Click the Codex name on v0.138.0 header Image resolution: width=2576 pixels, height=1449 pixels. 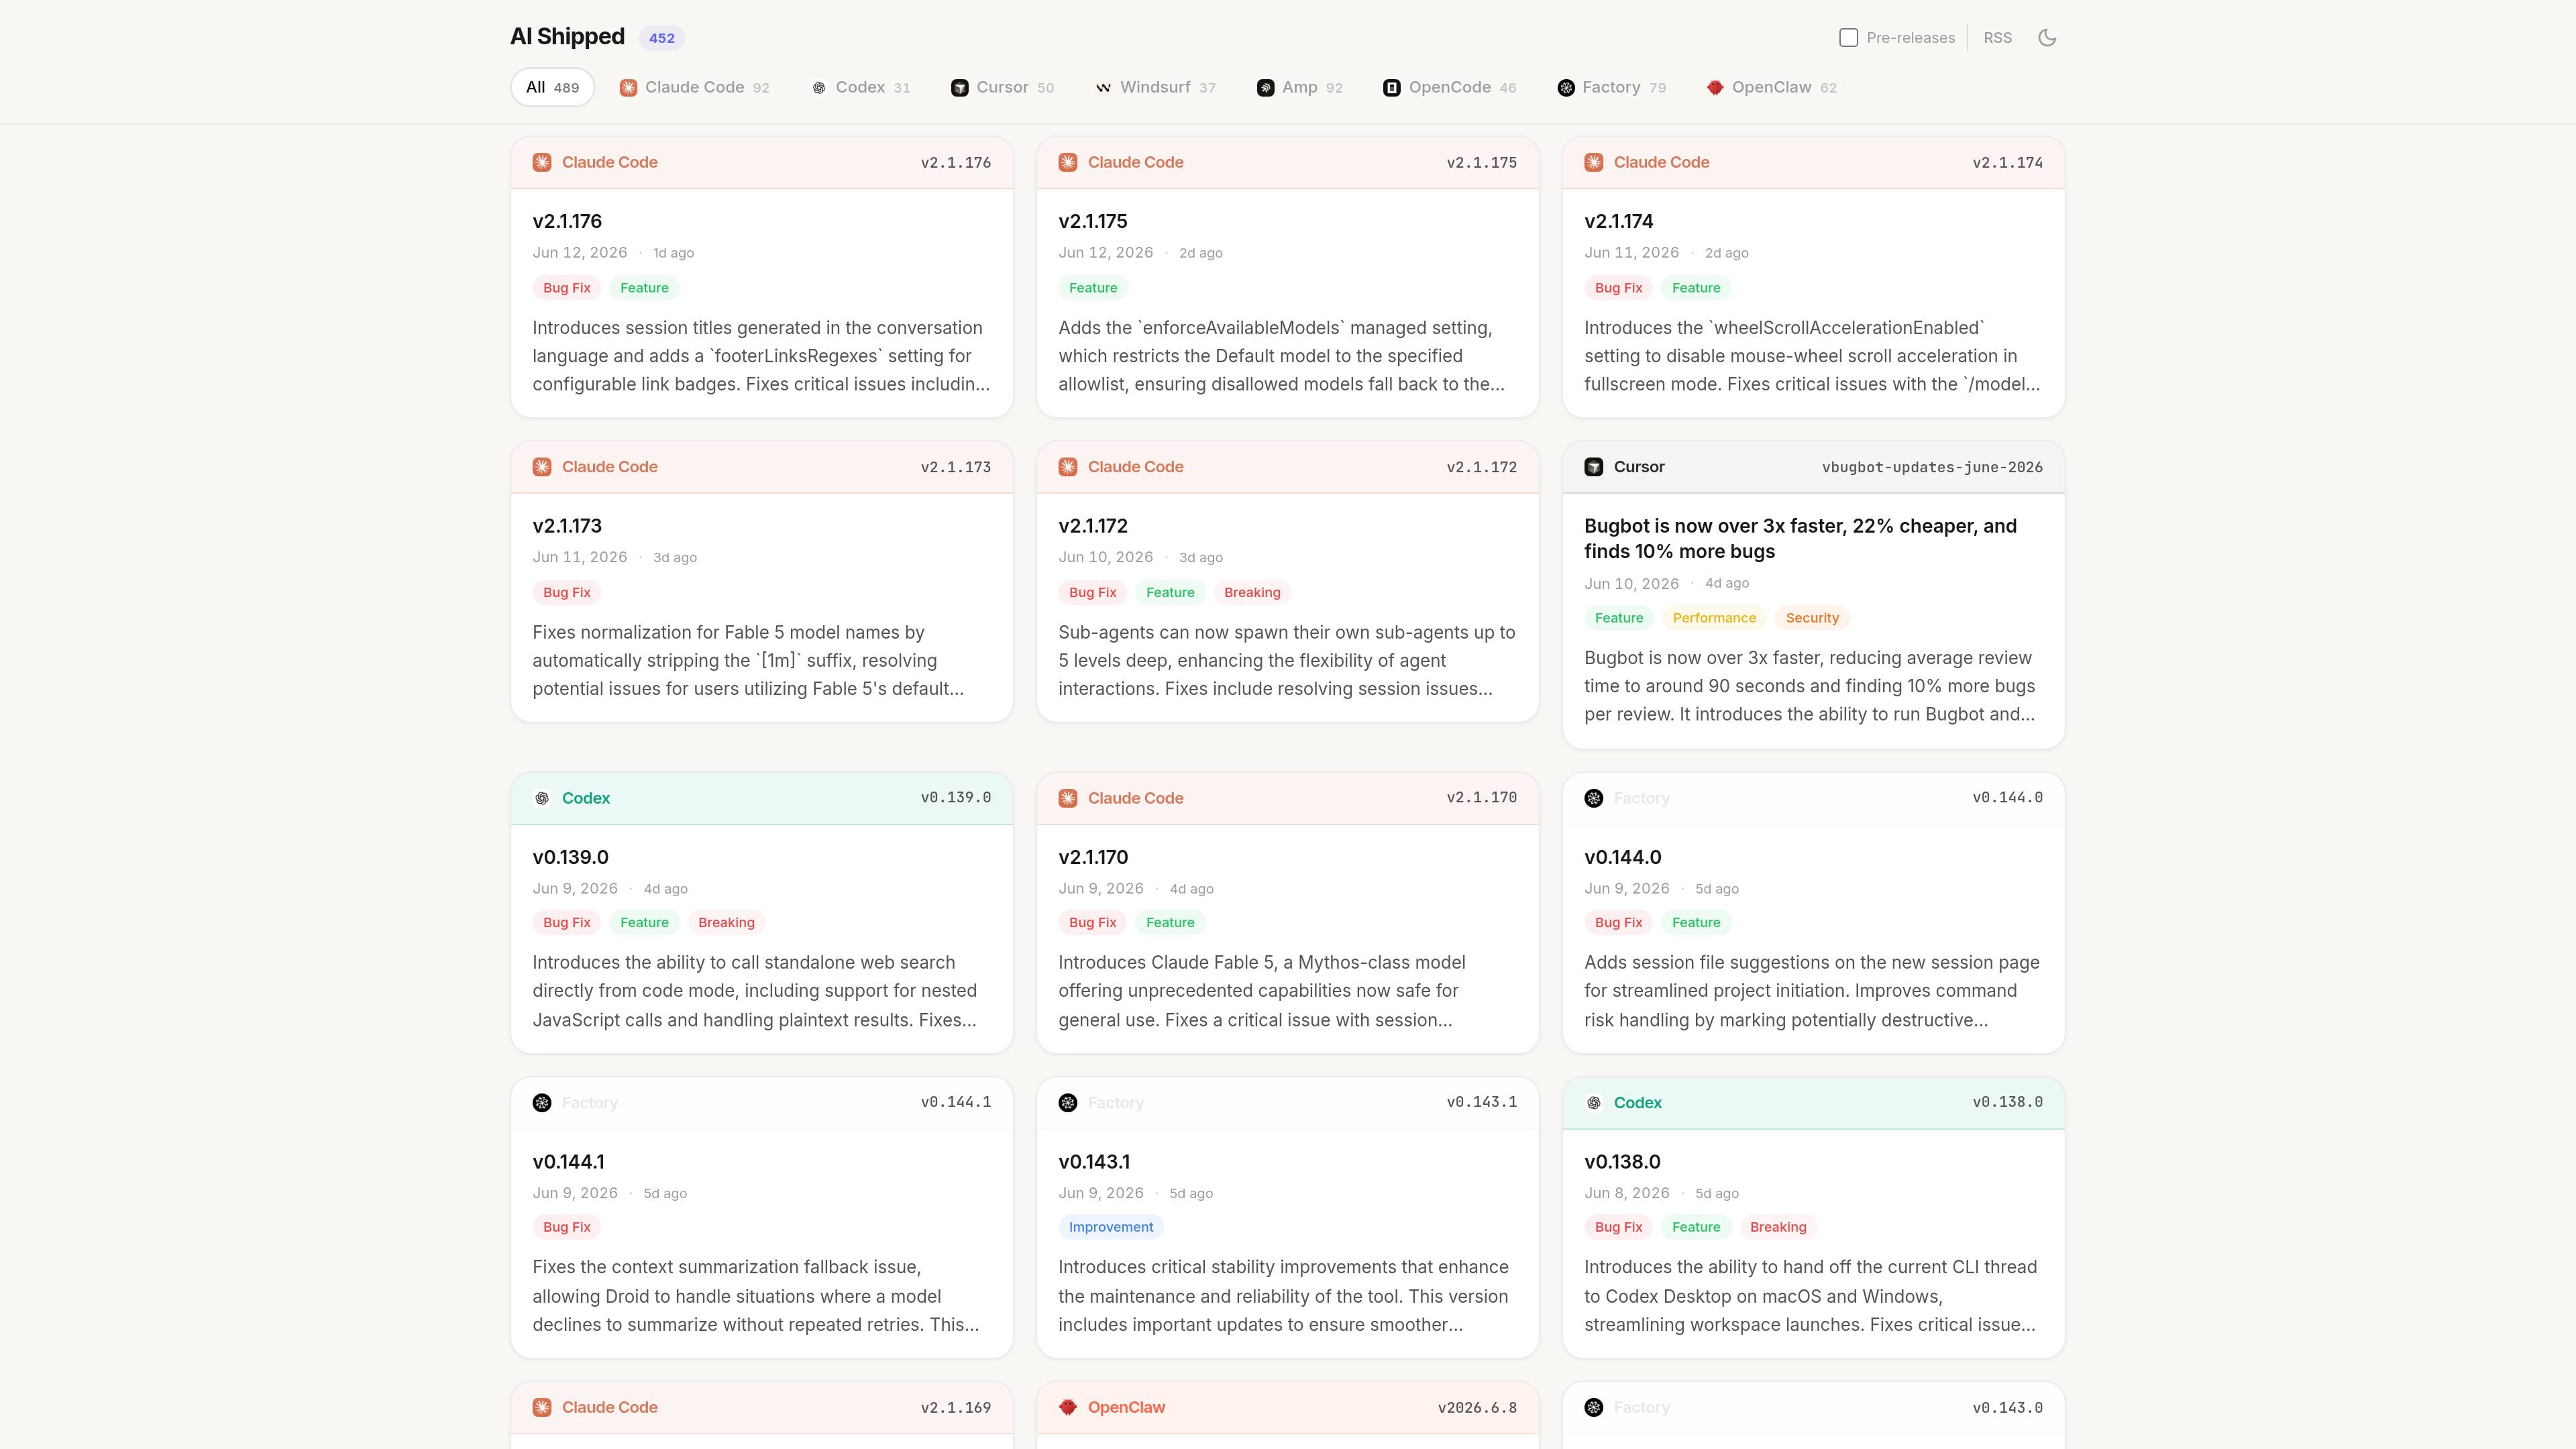(x=1637, y=1103)
